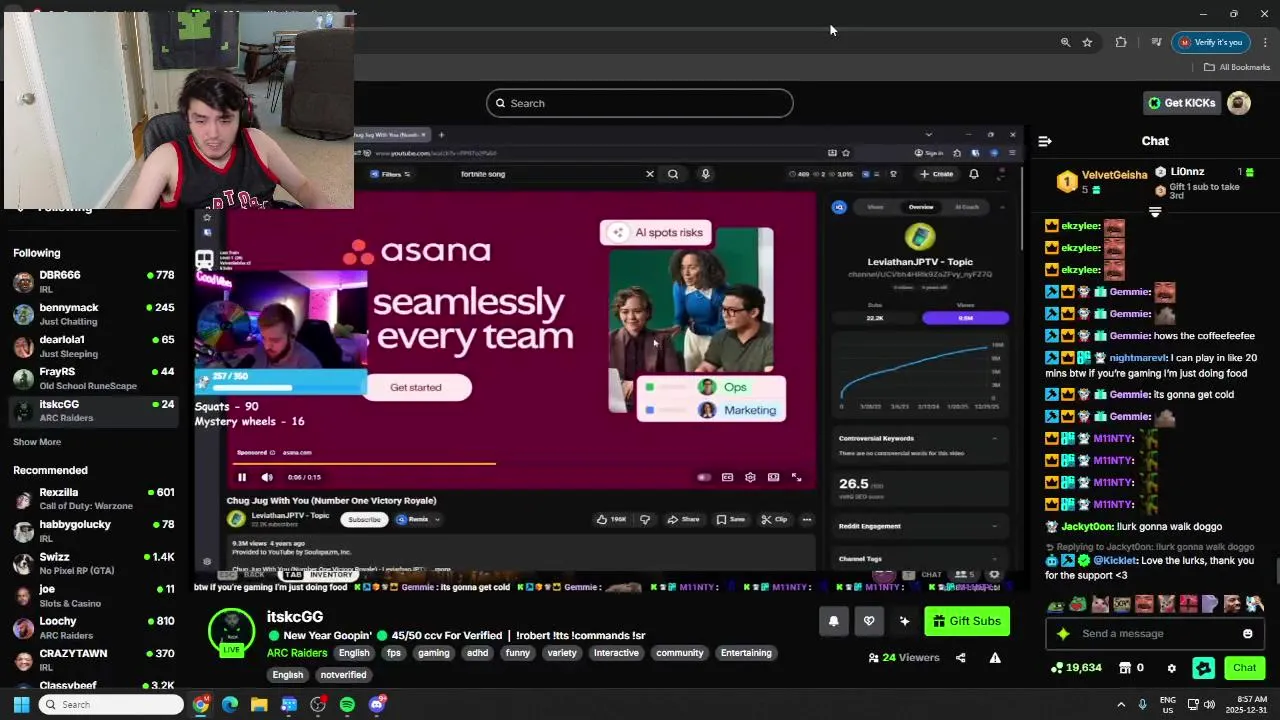Select the notverified stream tag
The image size is (1280, 720).
pyautogui.click(x=344, y=675)
